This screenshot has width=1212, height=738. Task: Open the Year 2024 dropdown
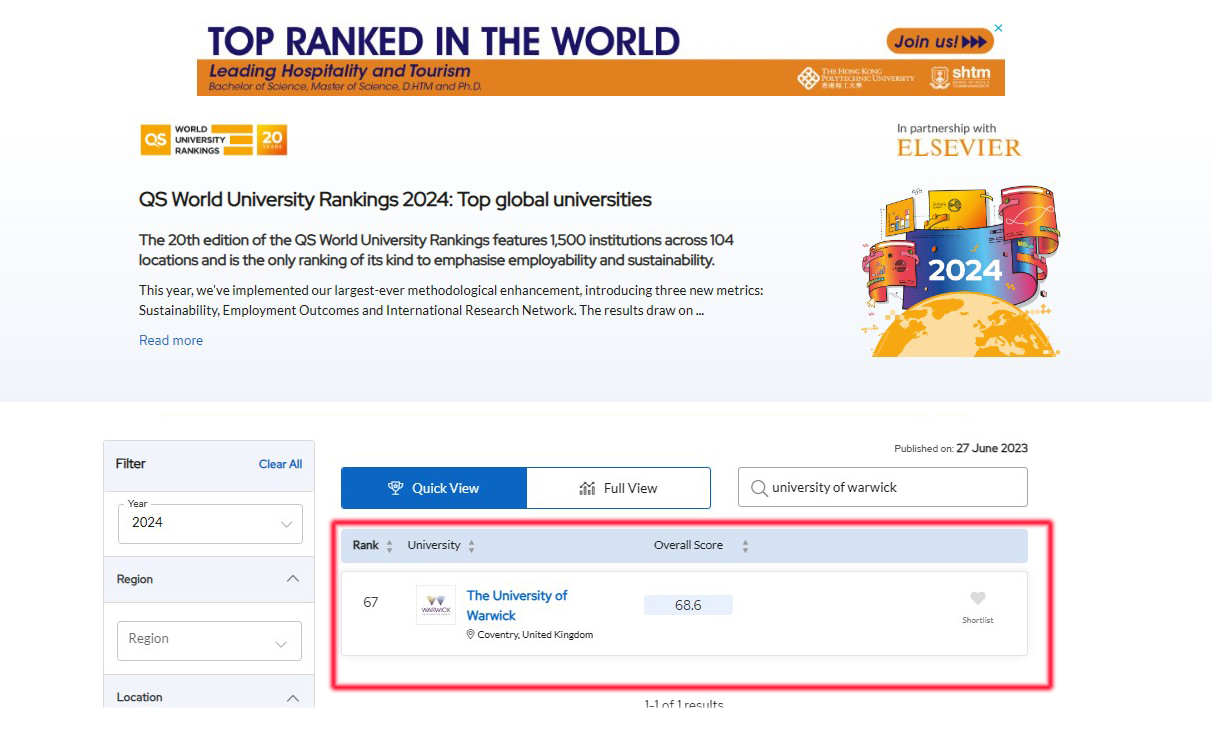coord(210,523)
